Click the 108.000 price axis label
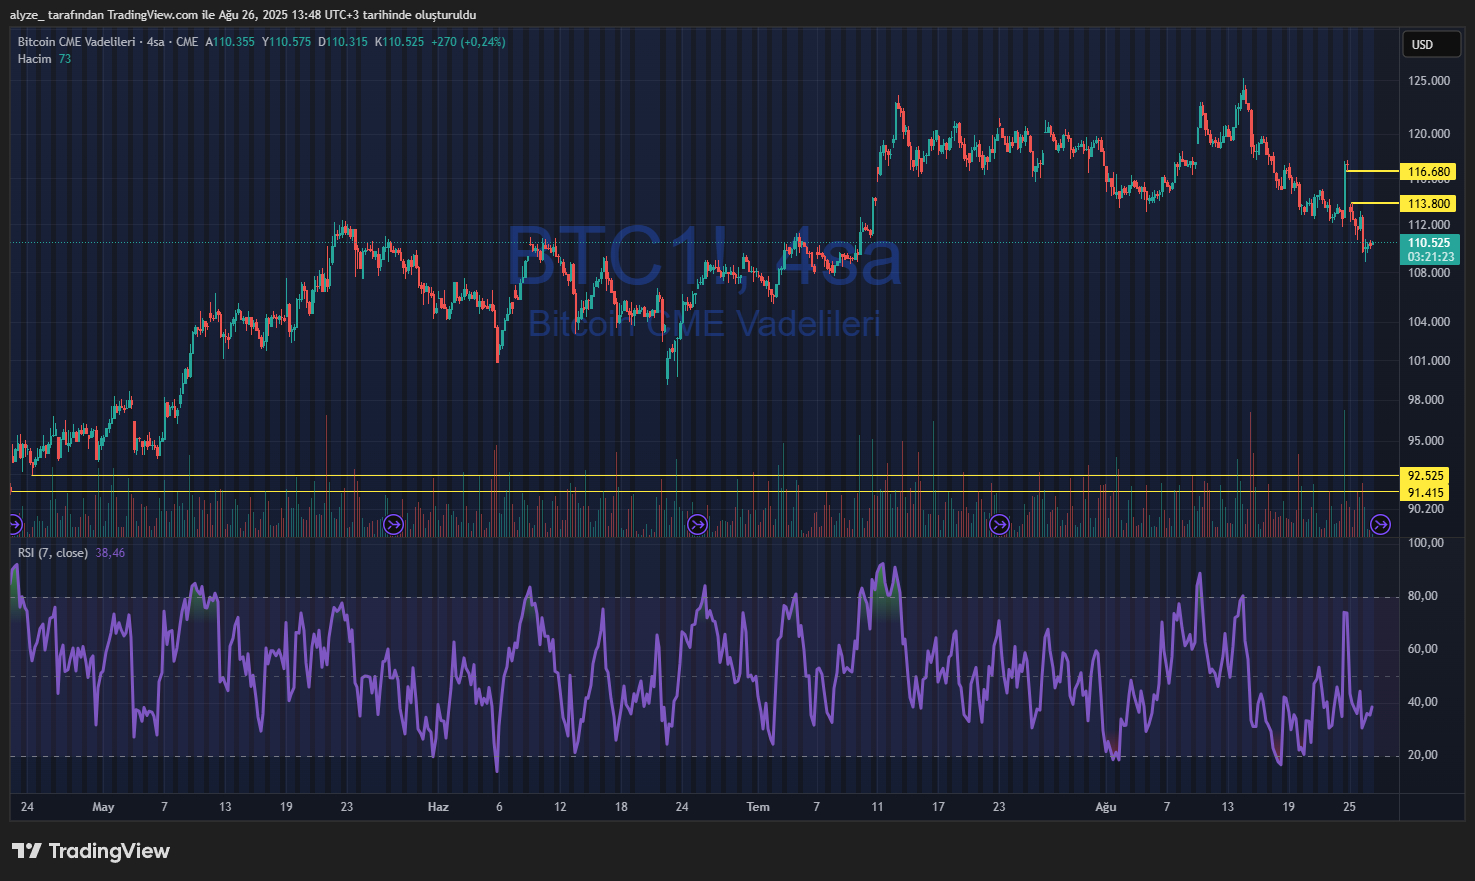Viewport: 1475px width, 881px height. (1429, 273)
